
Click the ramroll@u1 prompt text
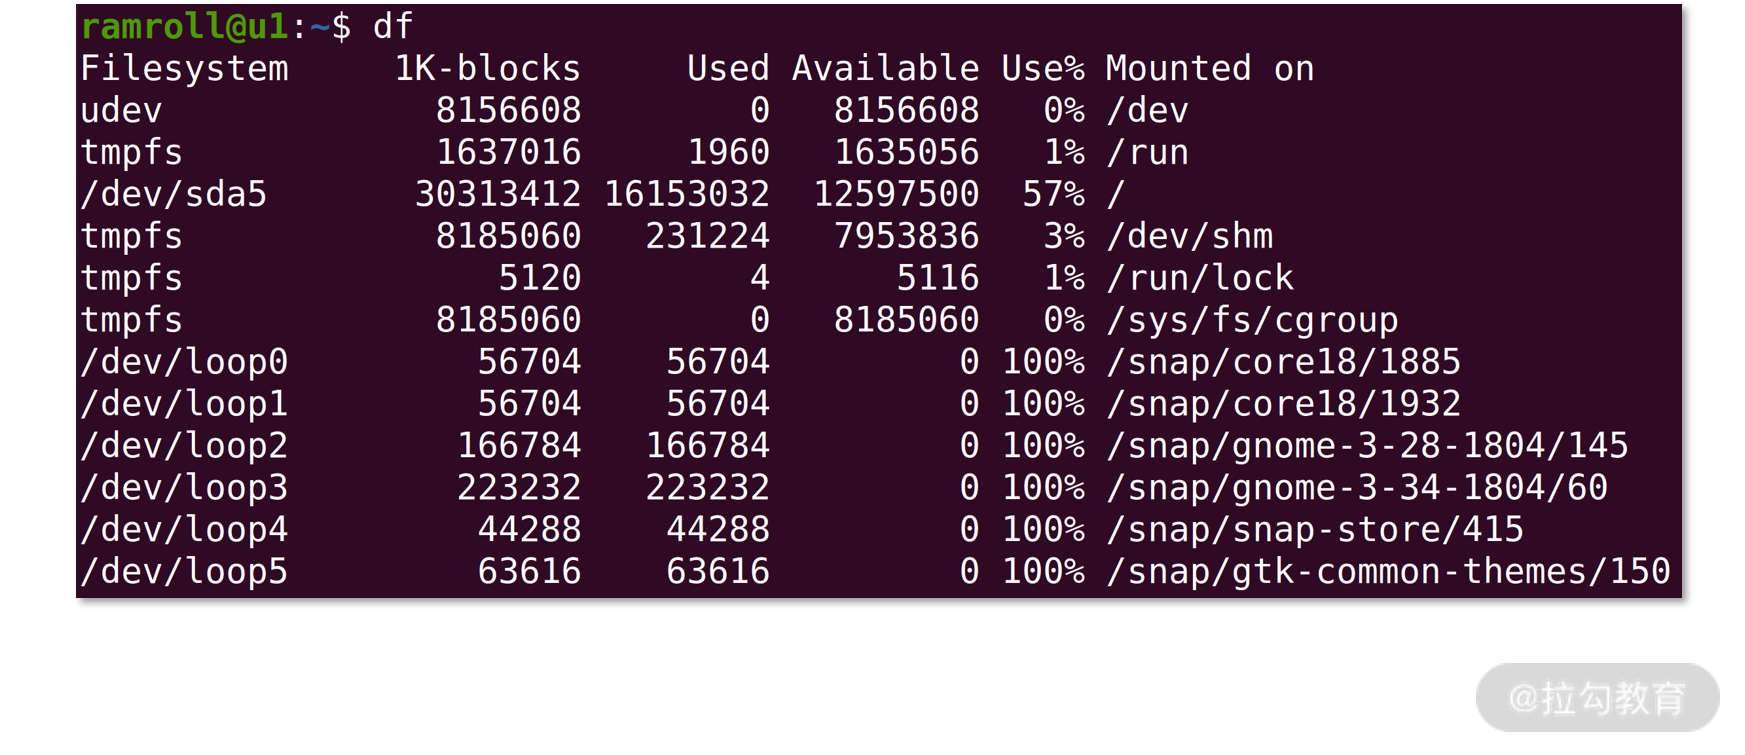click(184, 26)
